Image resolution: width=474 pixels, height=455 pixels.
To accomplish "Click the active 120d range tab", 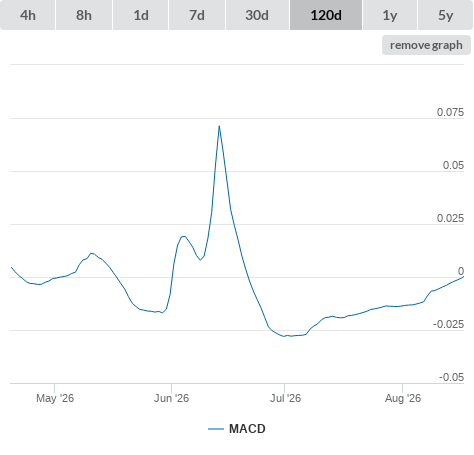I will coord(326,15).
